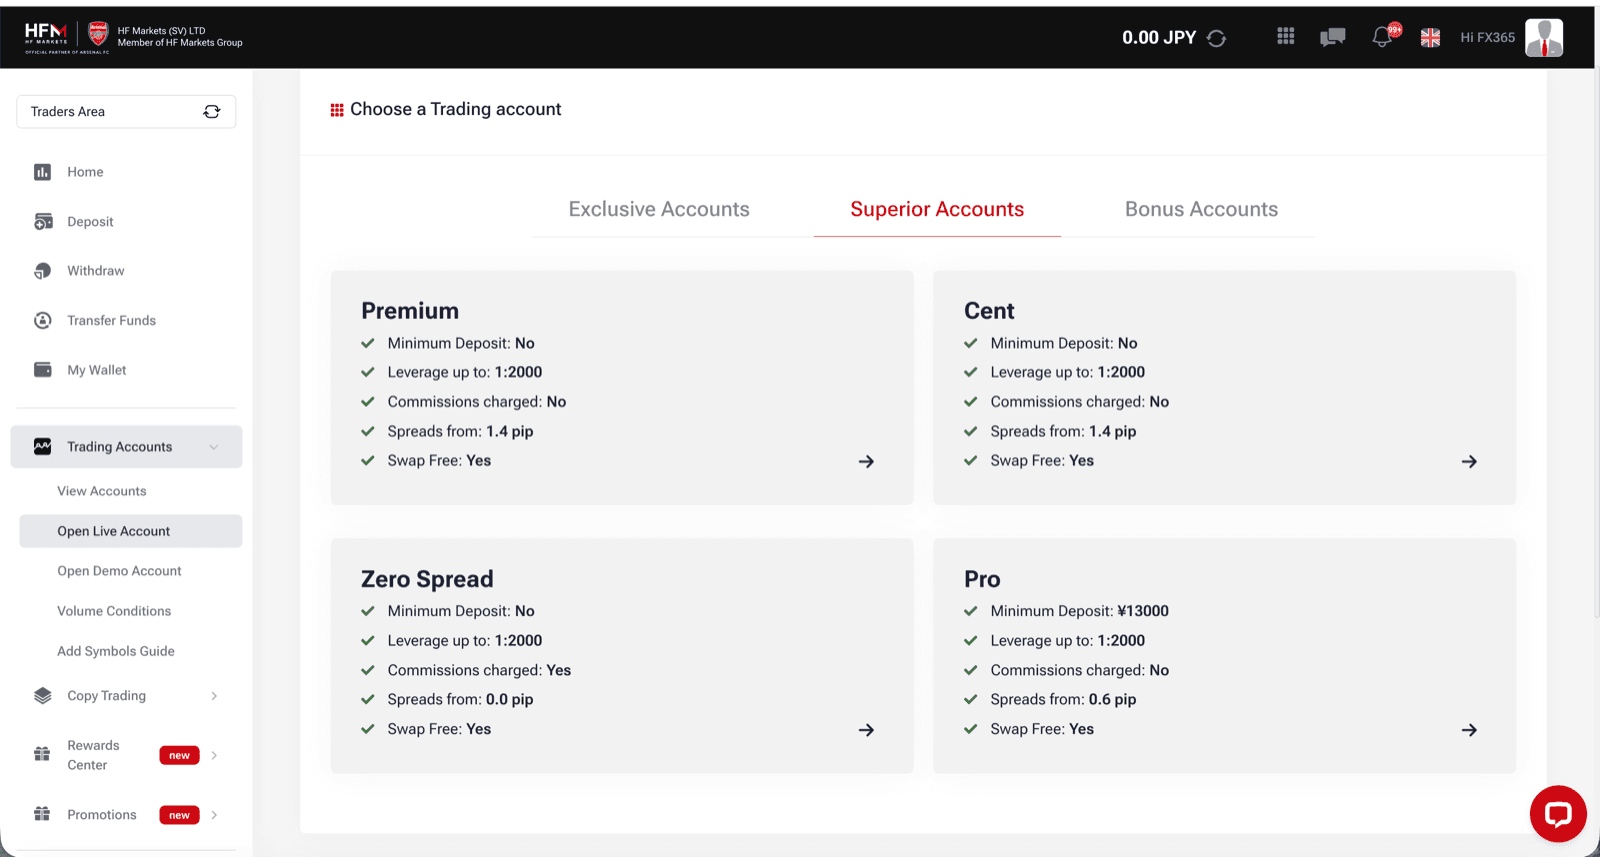The width and height of the screenshot is (1600, 857).
Task: Open the apps grid menu
Action: coord(1286,36)
